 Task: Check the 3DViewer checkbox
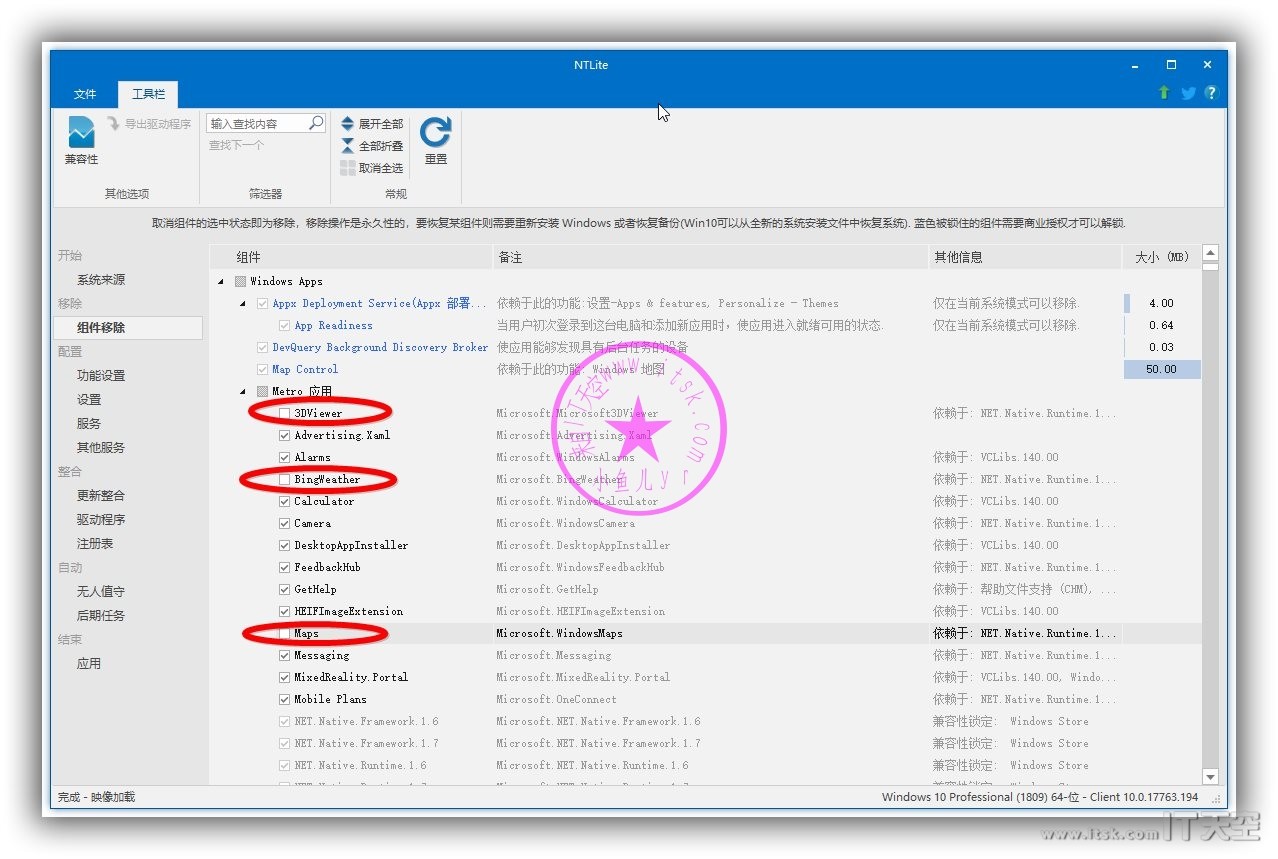(285, 413)
